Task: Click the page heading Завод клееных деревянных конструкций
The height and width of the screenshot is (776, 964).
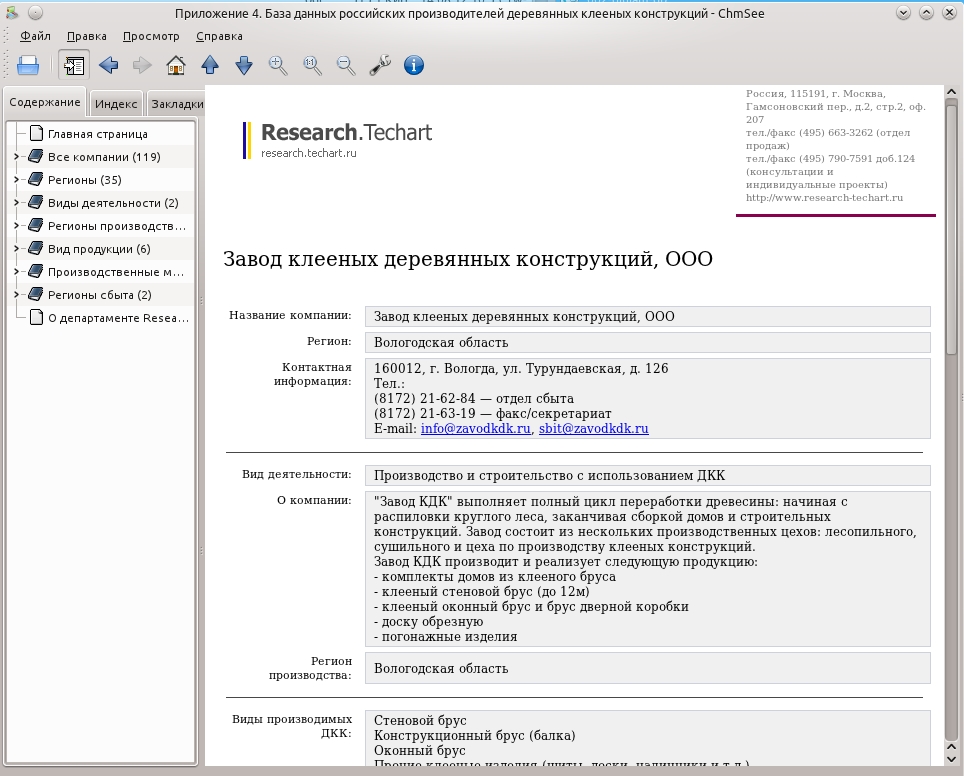Action: tap(468, 259)
